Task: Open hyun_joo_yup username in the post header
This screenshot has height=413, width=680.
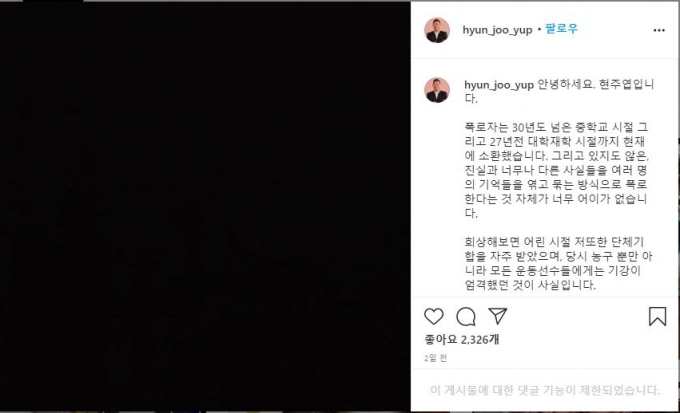Action: (497, 30)
